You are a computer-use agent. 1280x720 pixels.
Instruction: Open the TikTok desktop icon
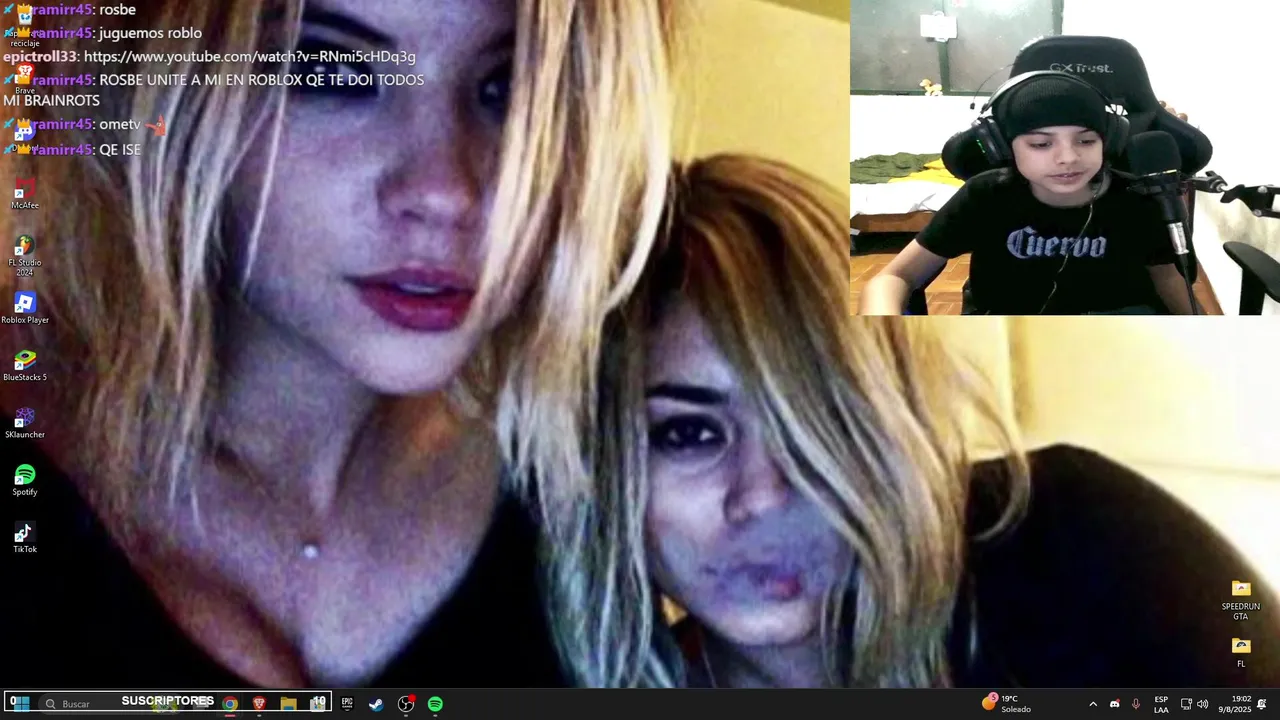tap(25, 537)
